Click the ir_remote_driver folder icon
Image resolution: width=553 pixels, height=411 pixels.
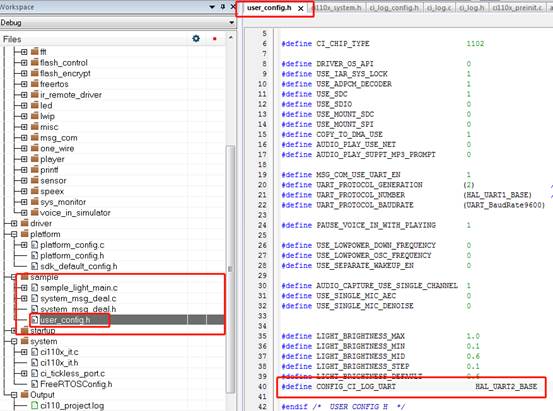[x=35, y=94]
